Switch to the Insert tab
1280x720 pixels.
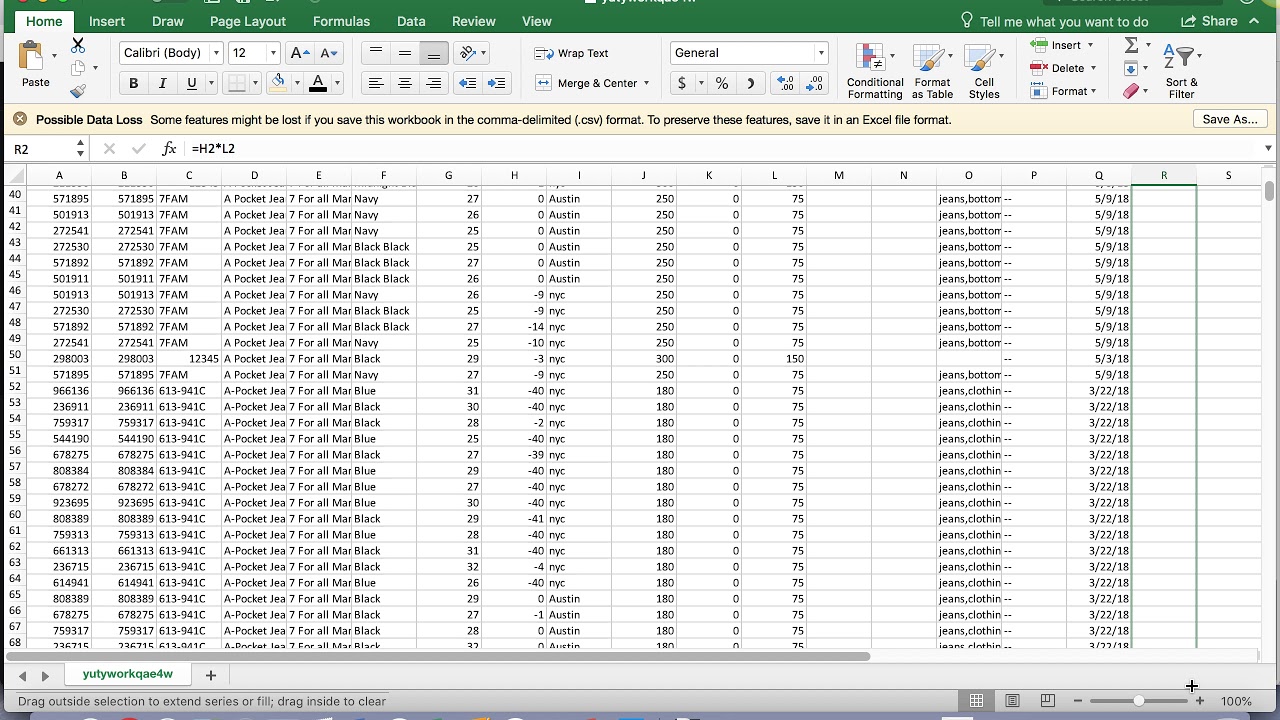pyautogui.click(x=107, y=21)
